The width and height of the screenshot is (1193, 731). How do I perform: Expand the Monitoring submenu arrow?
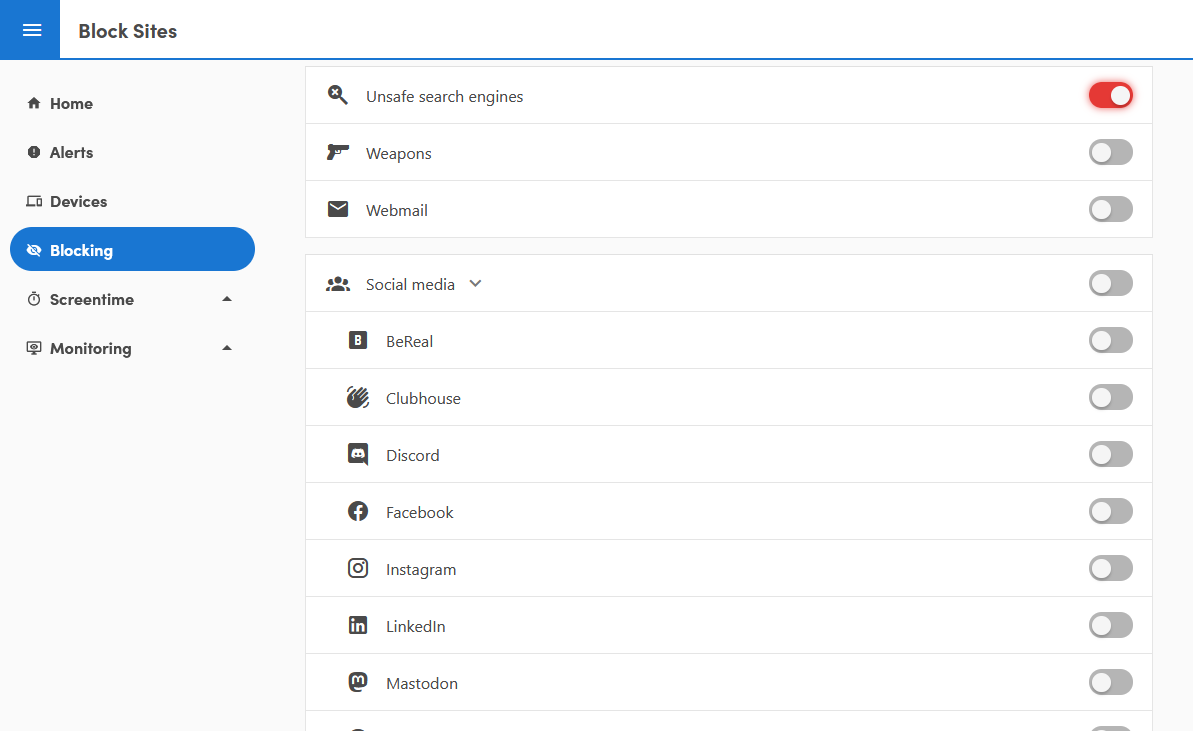[x=227, y=348]
